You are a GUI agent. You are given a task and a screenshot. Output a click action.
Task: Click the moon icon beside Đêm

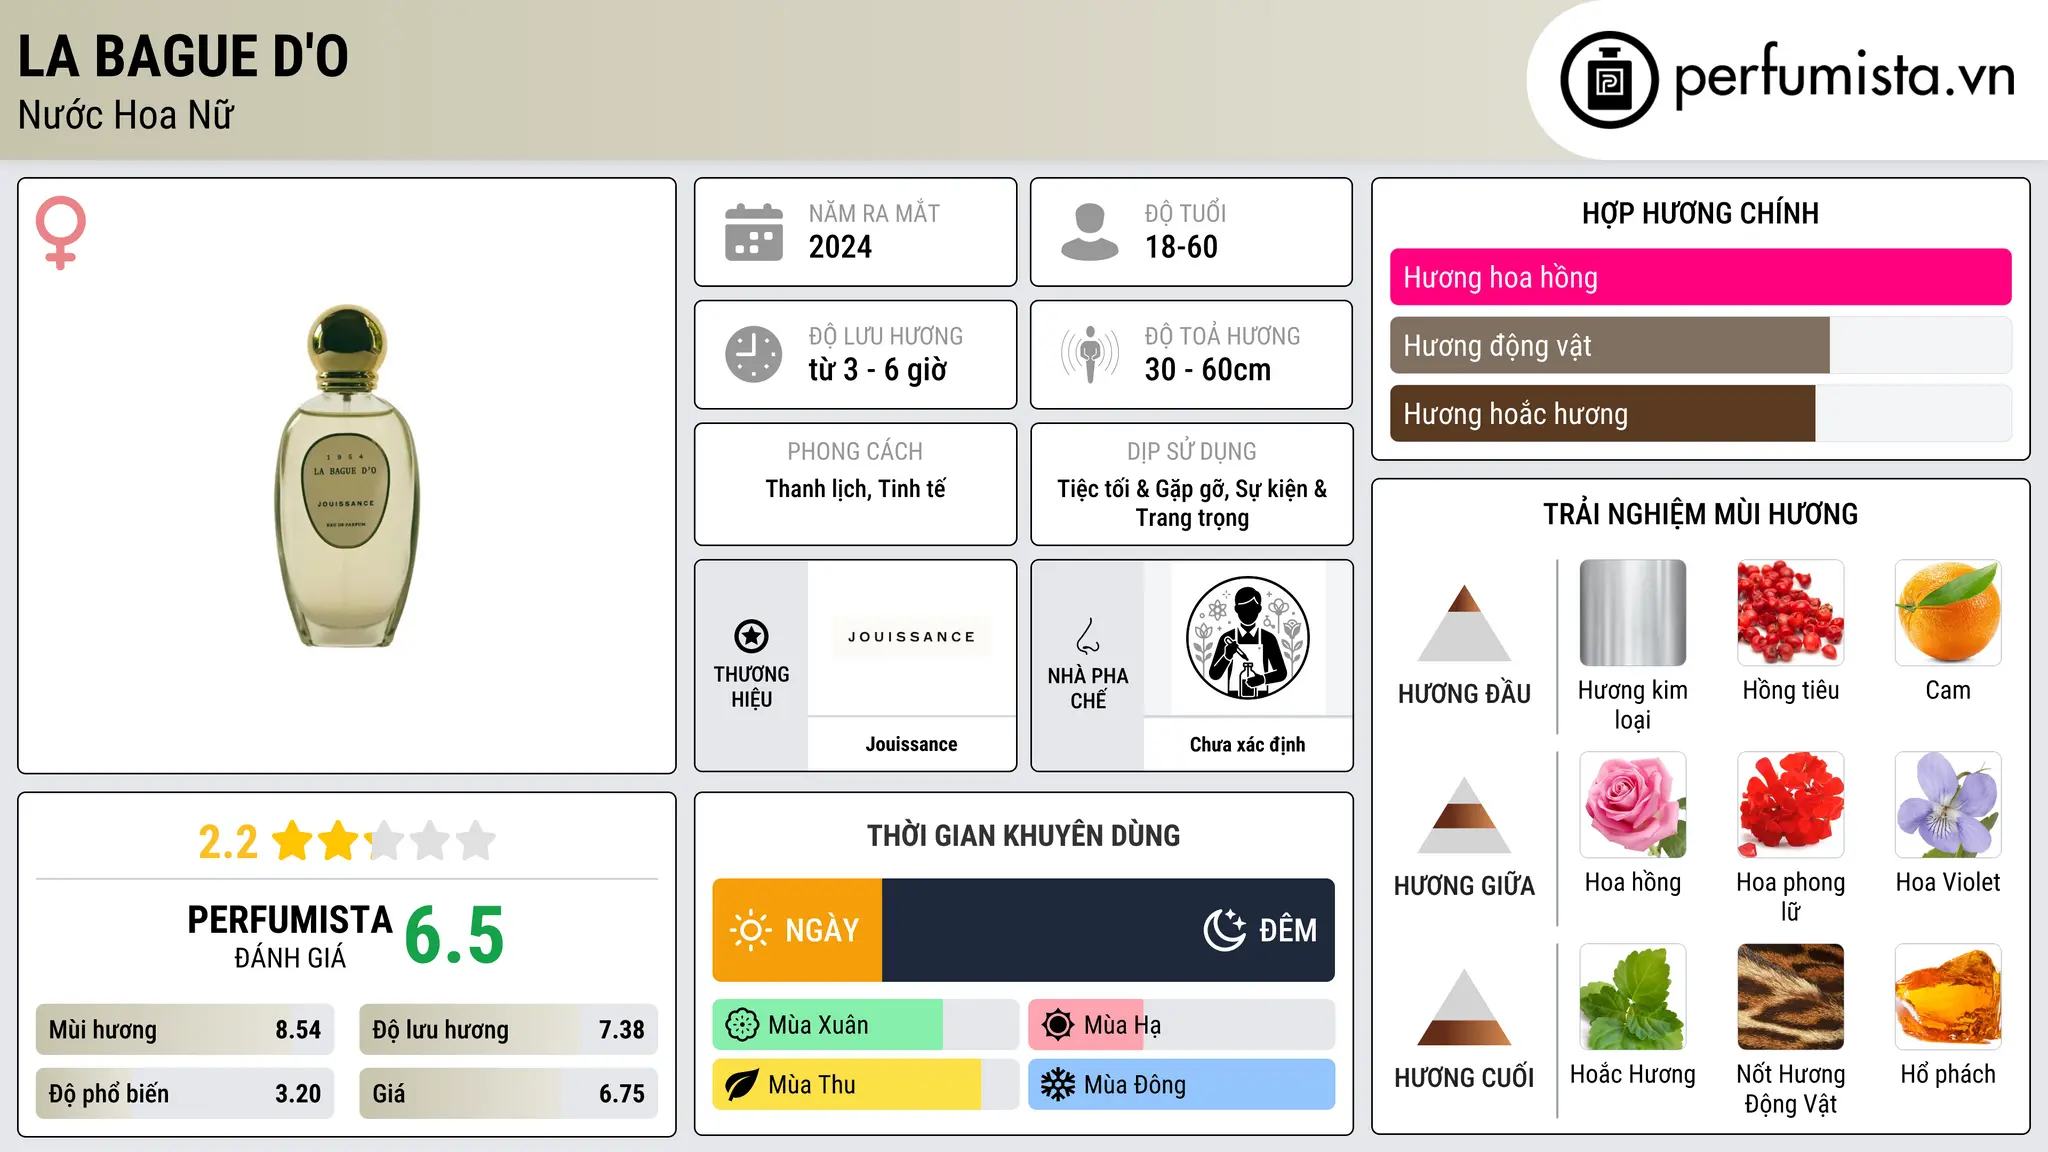(x=1225, y=930)
